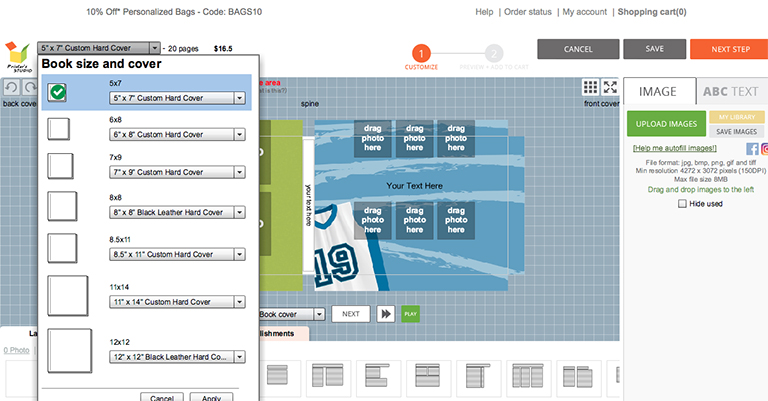Image resolution: width=768 pixels, height=401 pixels.
Task: Open Facebook photo import icon
Action: point(752,149)
